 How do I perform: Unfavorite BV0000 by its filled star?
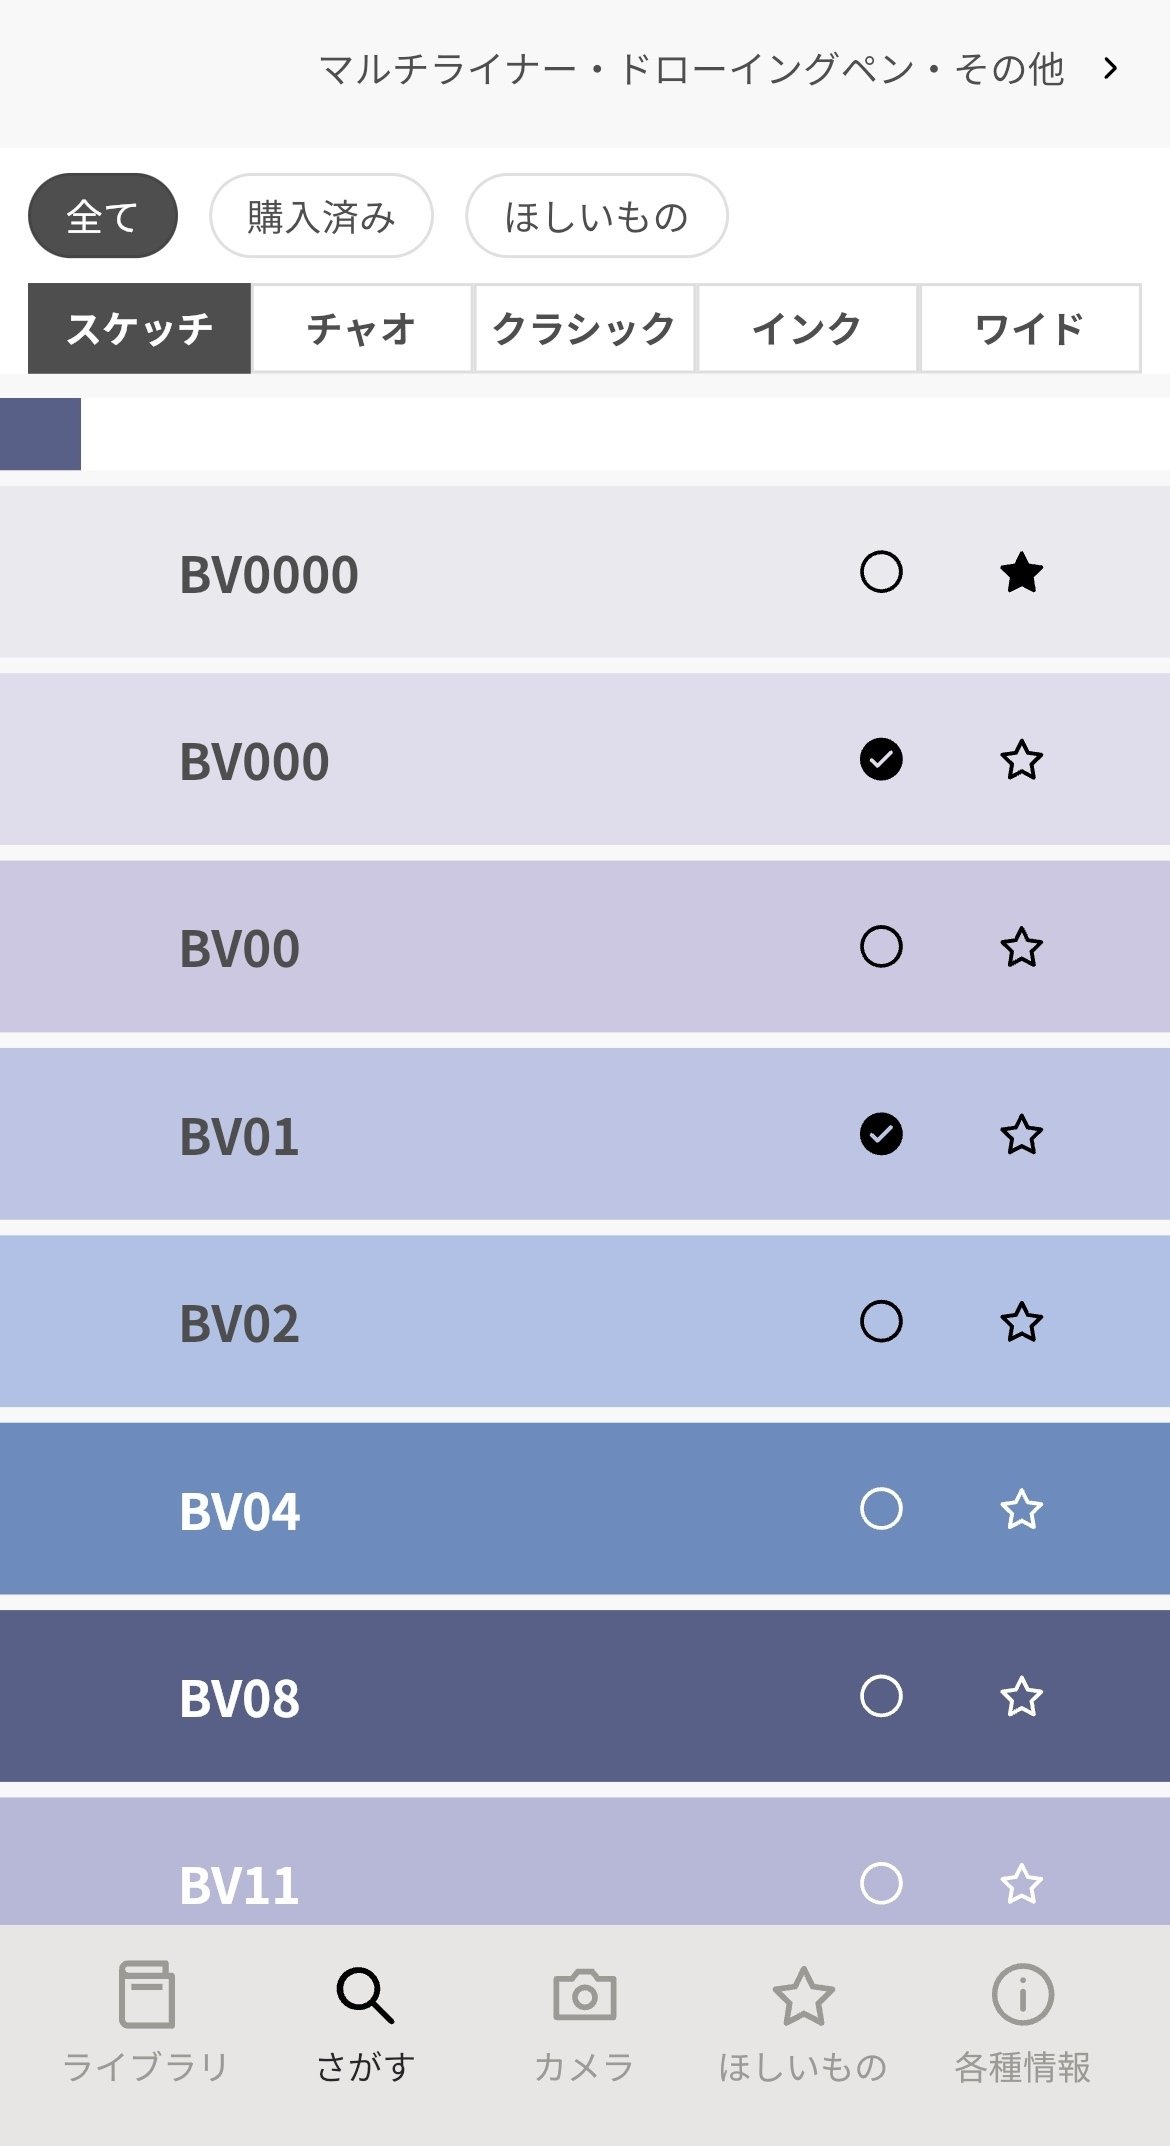point(1021,573)
